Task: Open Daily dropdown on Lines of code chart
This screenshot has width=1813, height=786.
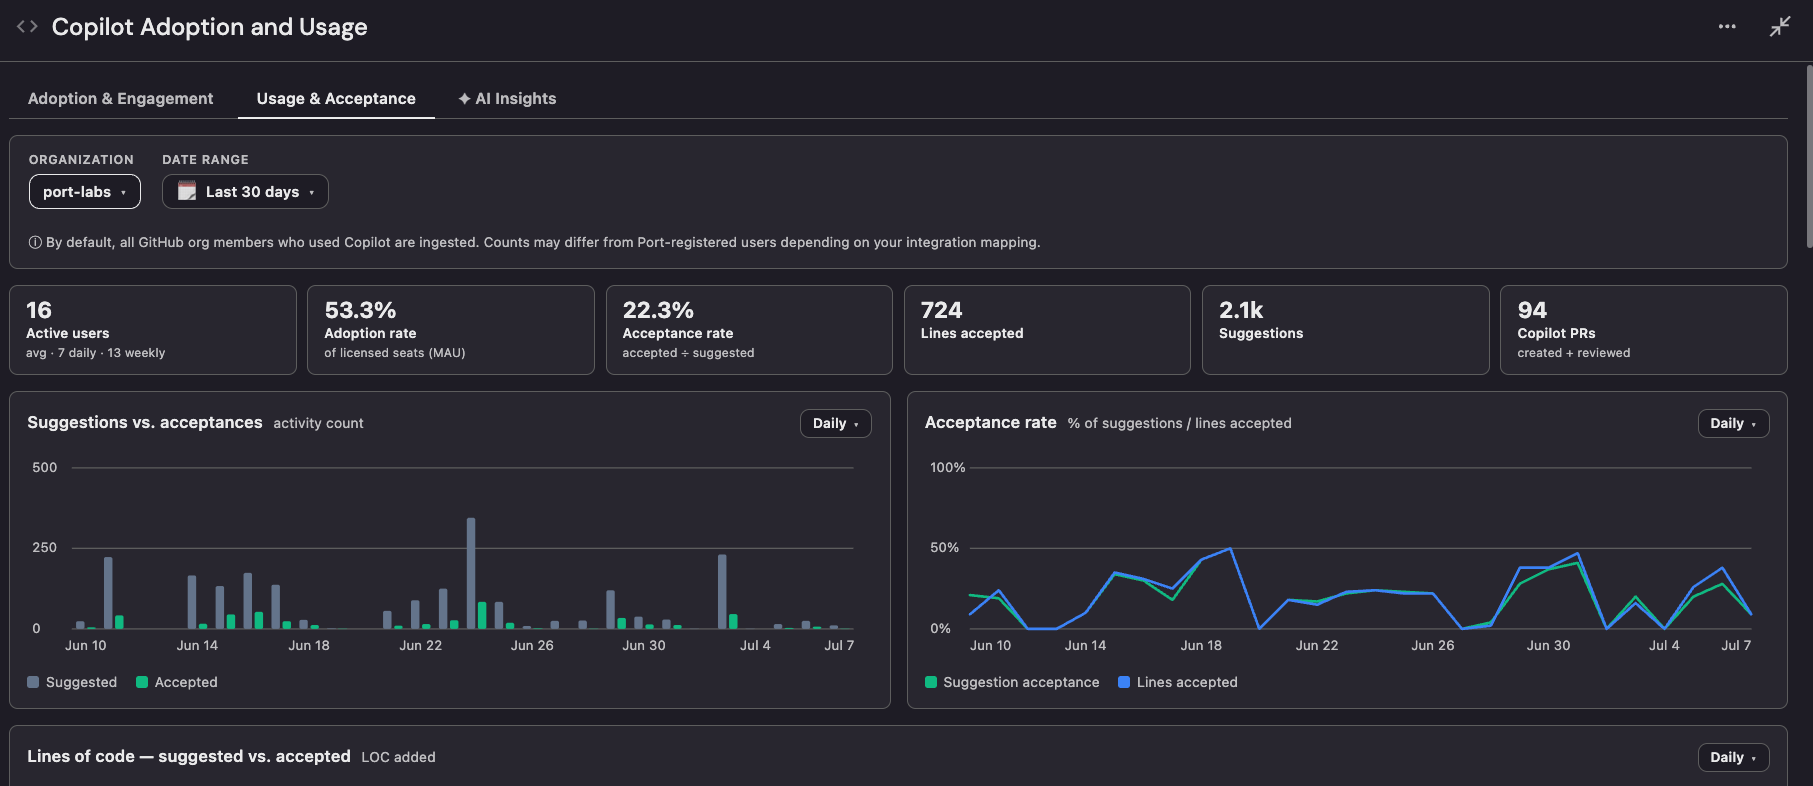Action: click(x=1733, y=757)
